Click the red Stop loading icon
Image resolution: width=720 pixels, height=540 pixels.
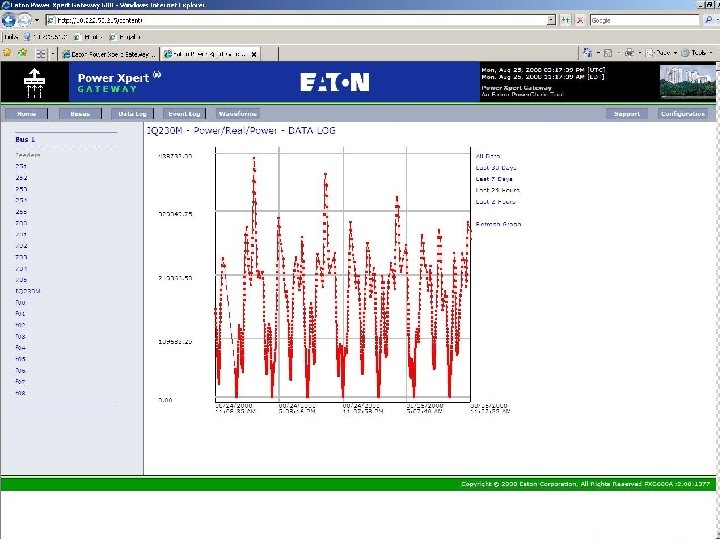[x=580, y=20]
